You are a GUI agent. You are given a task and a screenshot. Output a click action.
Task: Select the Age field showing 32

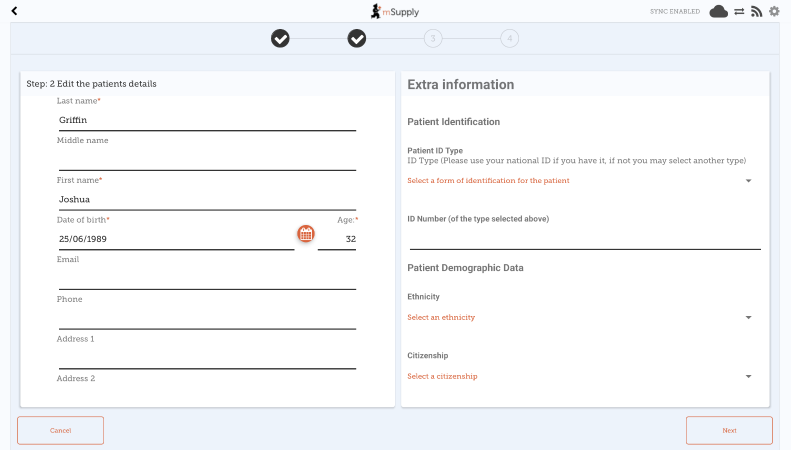pyautogui.click(x=338, y=239)
